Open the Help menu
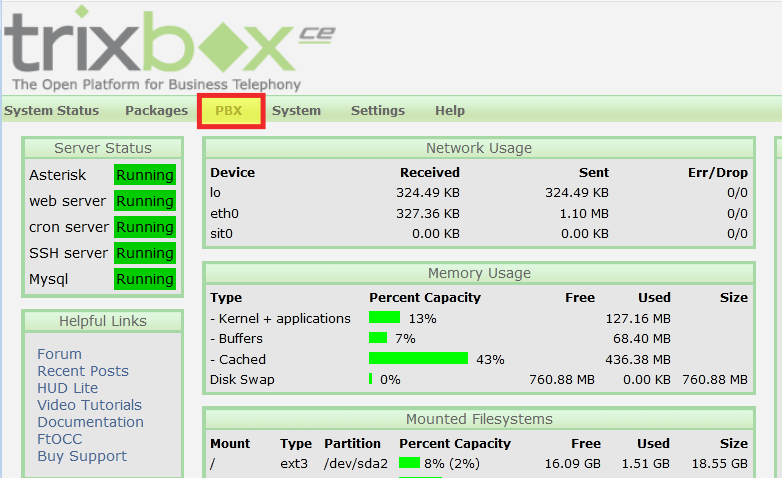This screenshot has width=782, height=478. tap(450, 110)
